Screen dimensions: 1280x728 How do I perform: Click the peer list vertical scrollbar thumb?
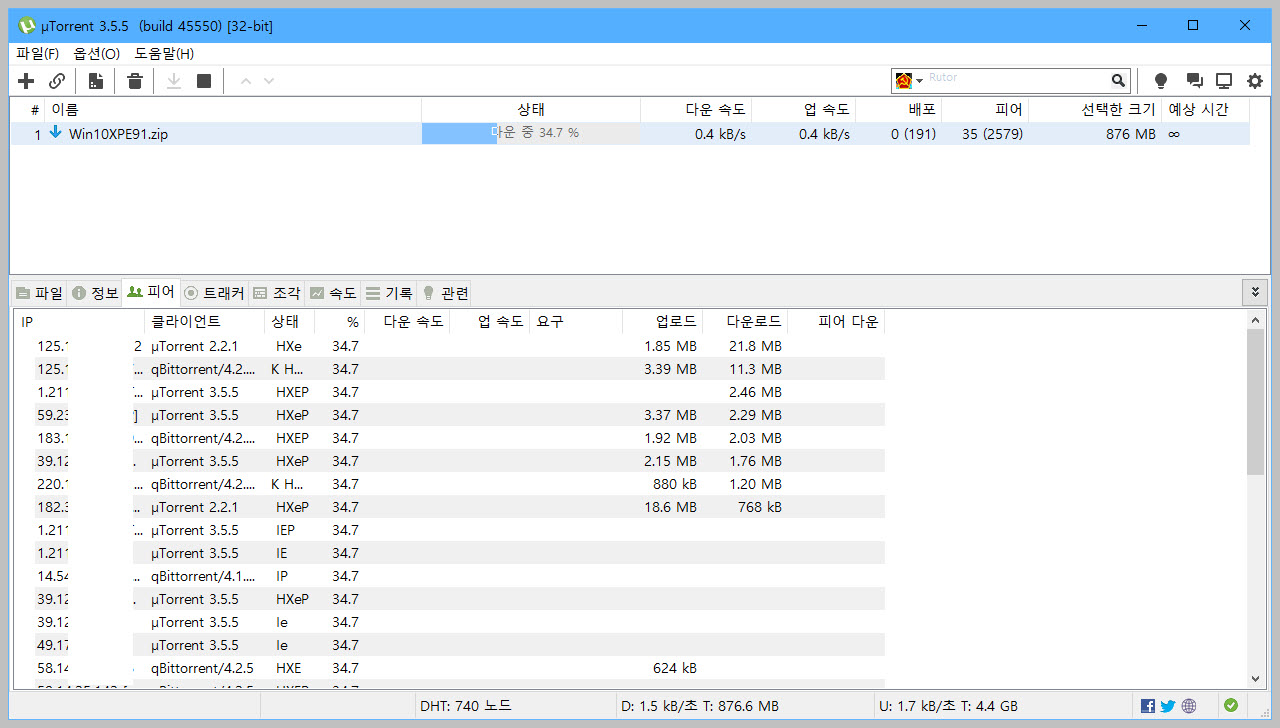click(x=1256, y=402)
